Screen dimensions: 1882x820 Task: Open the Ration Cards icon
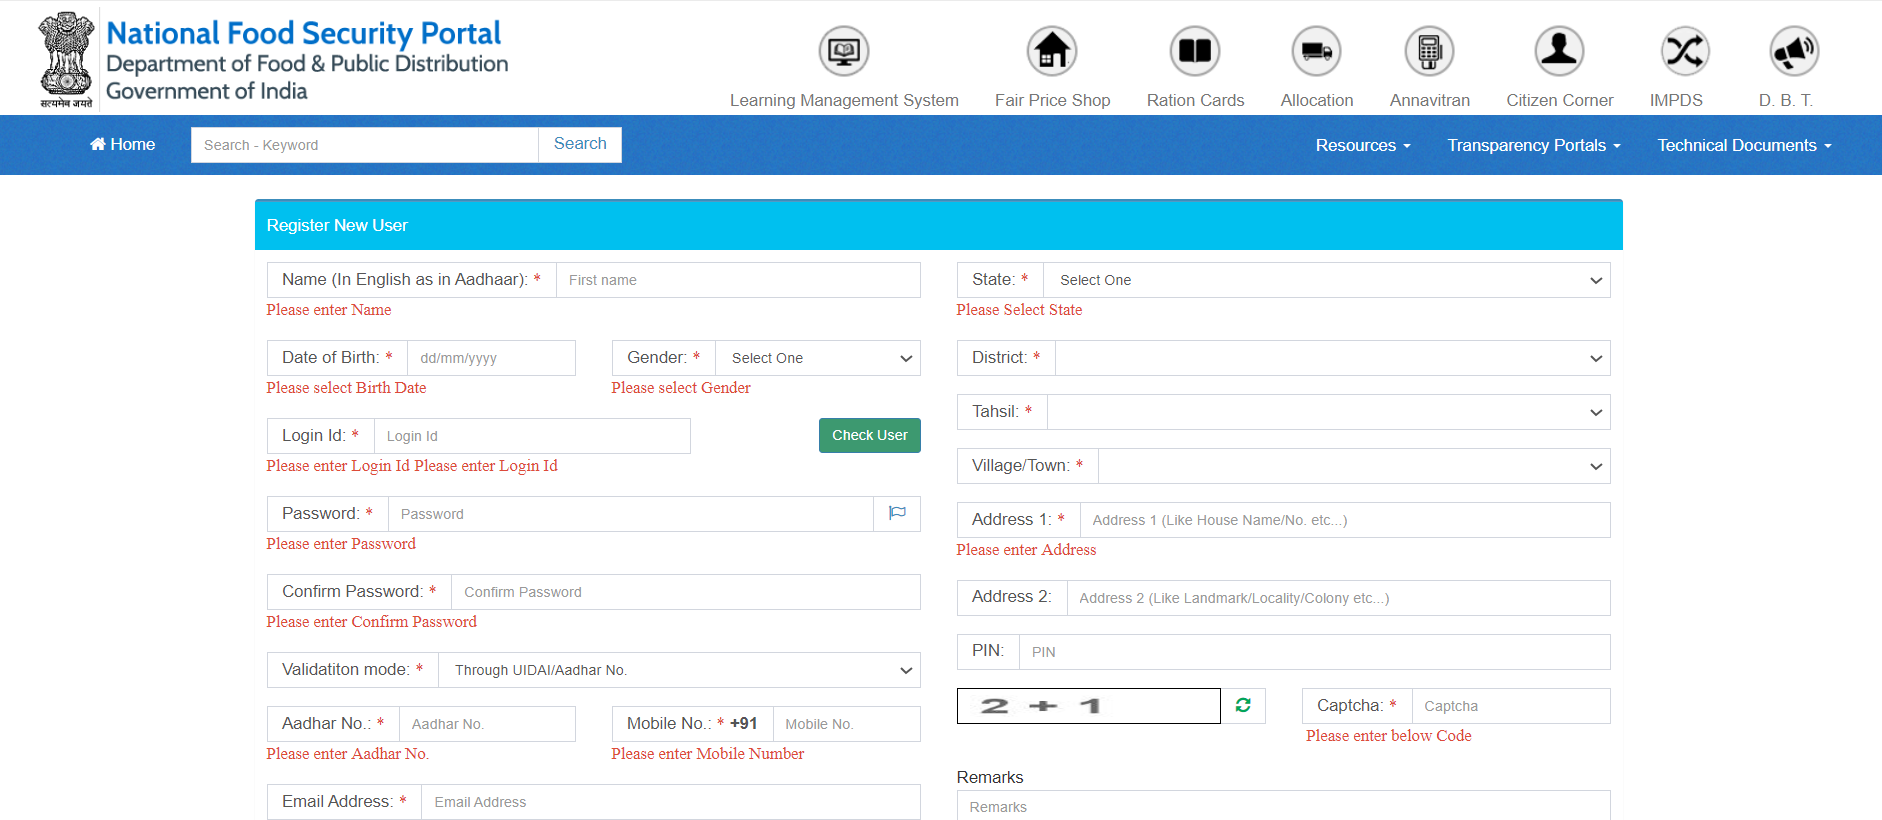pyautogui.click(x=1195, y=51)
